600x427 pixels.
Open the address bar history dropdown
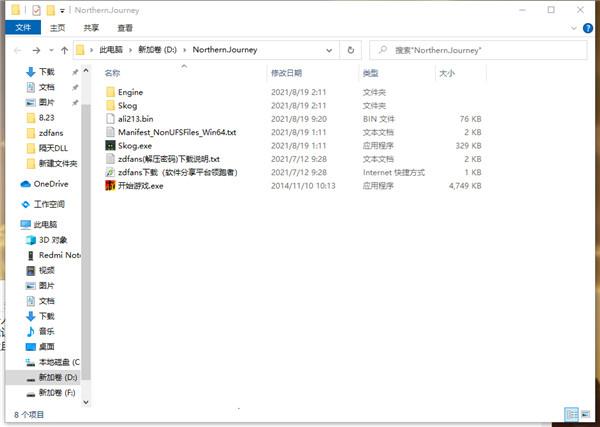coord(329,50)
